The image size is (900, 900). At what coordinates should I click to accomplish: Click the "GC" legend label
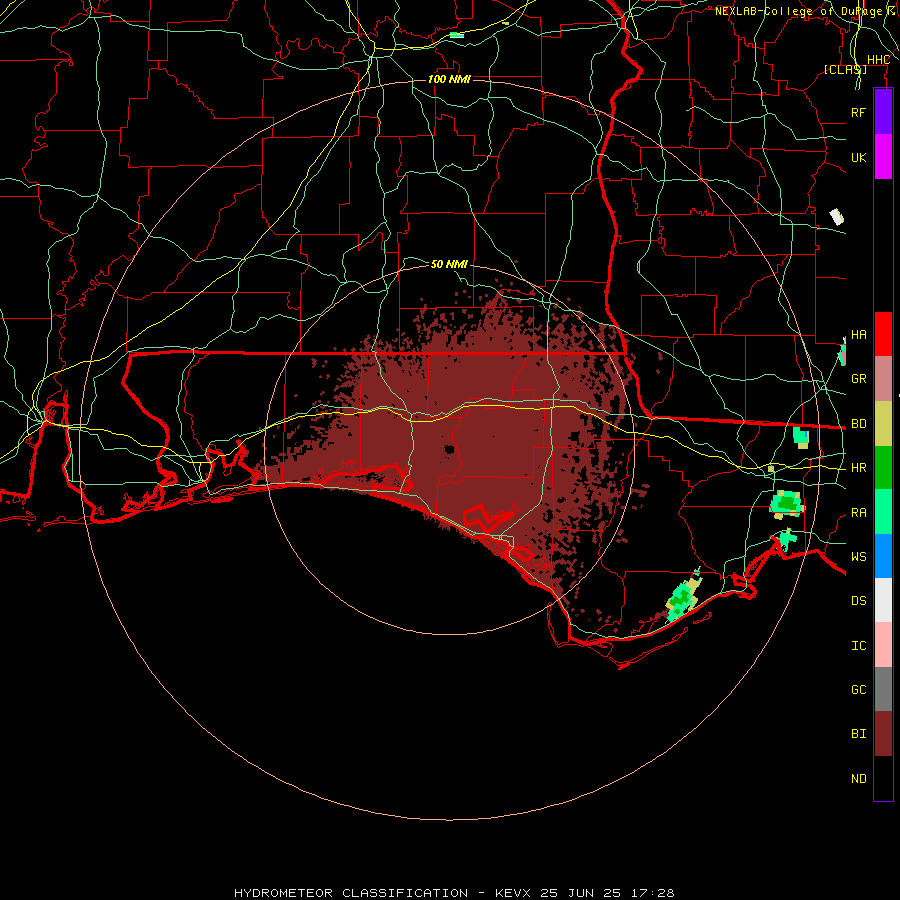tap(858, 690)
